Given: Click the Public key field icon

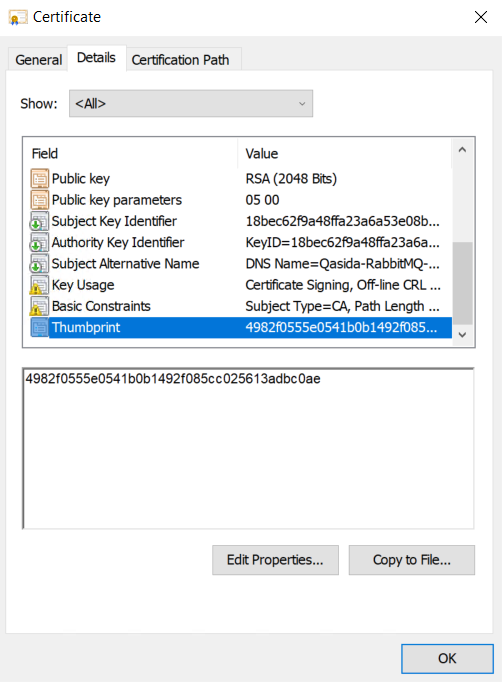Looking at the screenshot, I should click(x=39, y=178).
